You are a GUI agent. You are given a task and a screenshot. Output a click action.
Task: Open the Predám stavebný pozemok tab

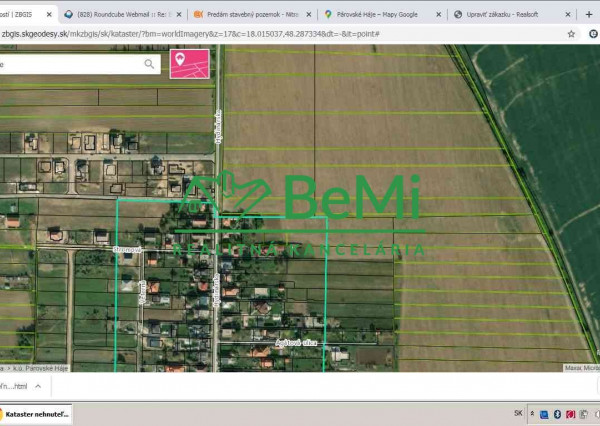pyautogui.click(x=251, y=15)
